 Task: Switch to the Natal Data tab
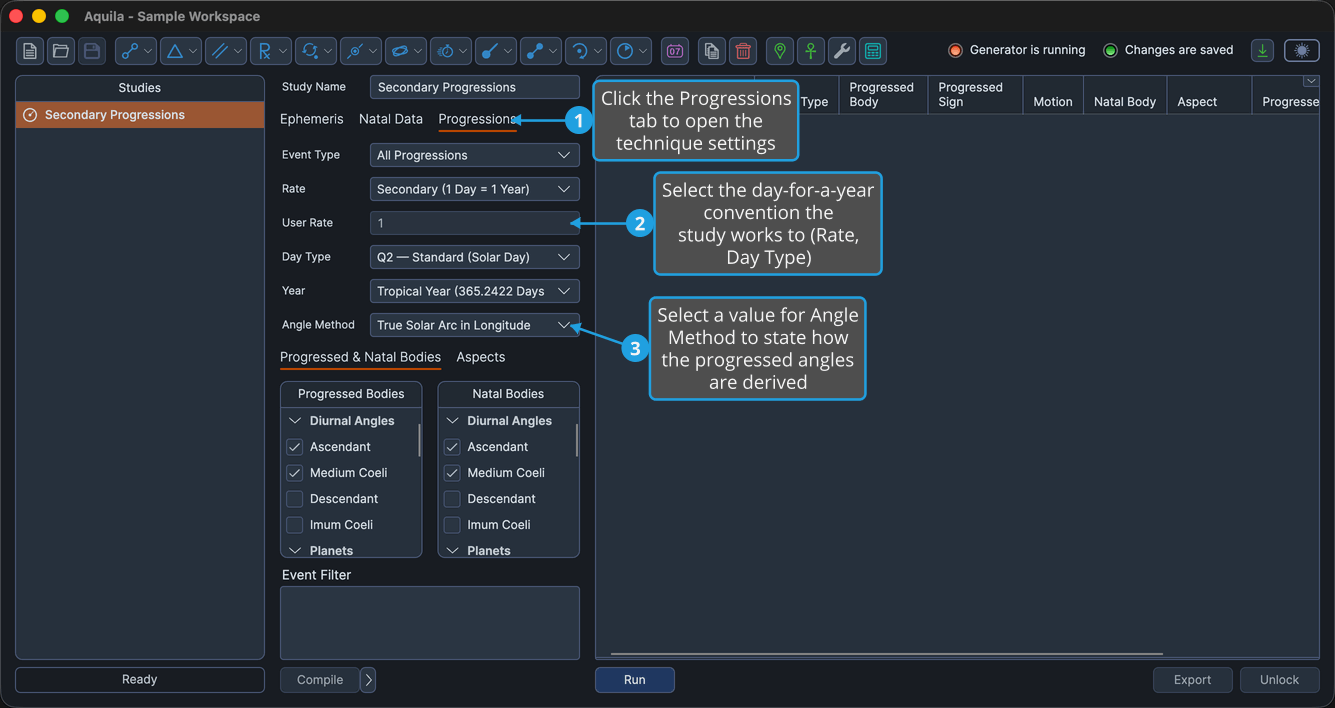(391, 119)
